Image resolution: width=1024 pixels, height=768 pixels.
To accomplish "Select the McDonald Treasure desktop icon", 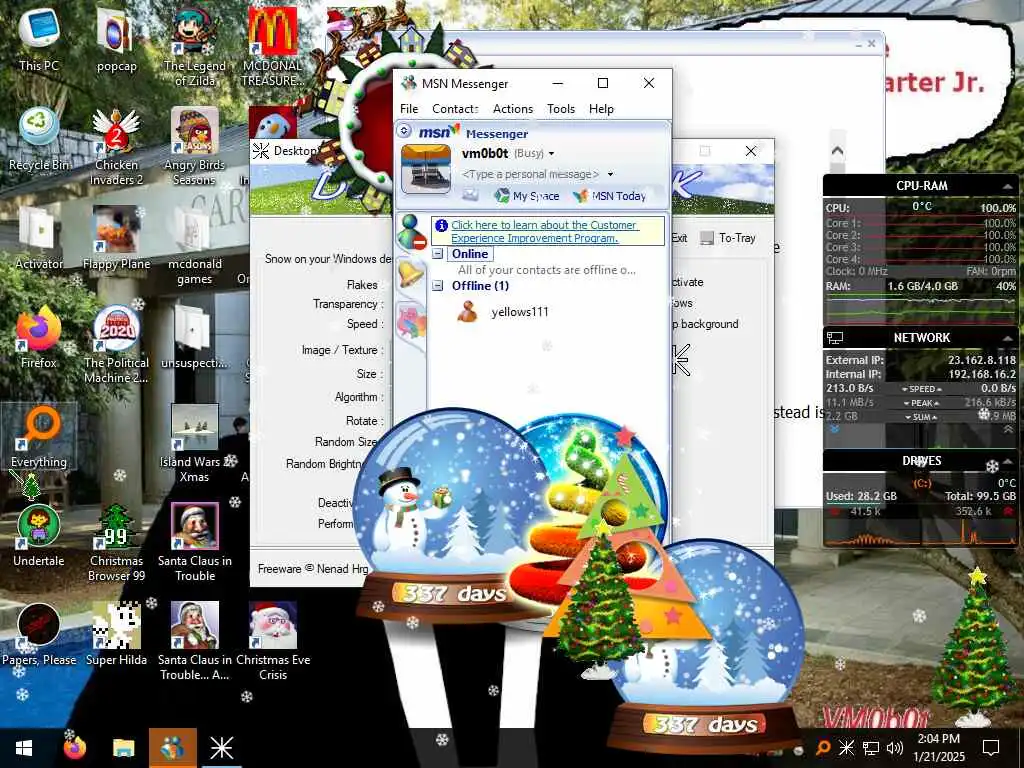I will tap(272, 47).
